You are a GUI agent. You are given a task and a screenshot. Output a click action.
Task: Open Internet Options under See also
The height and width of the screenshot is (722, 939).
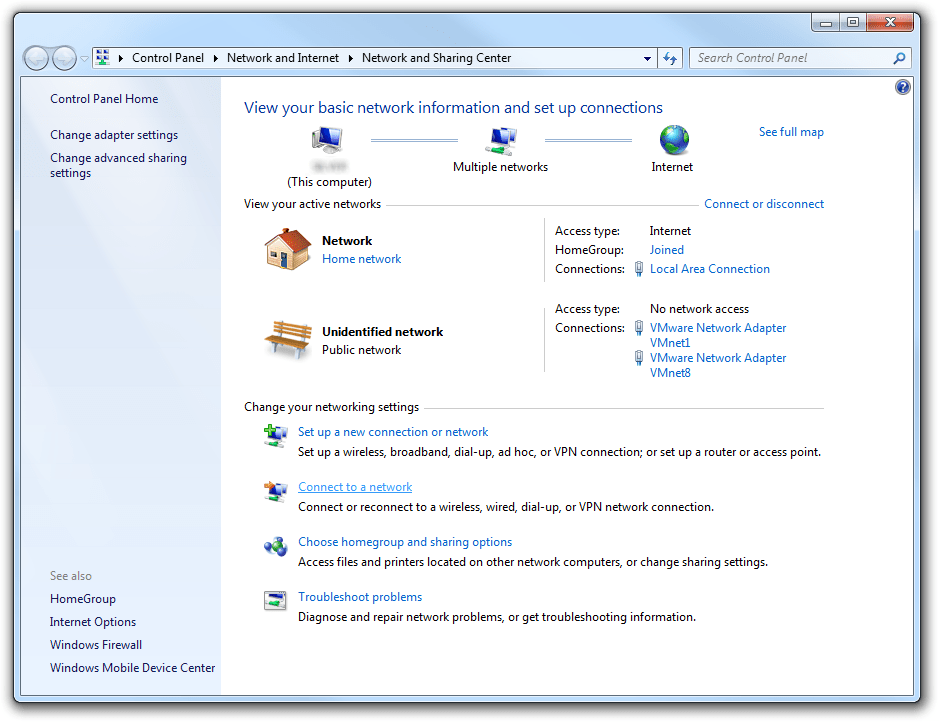pos(93,622)
